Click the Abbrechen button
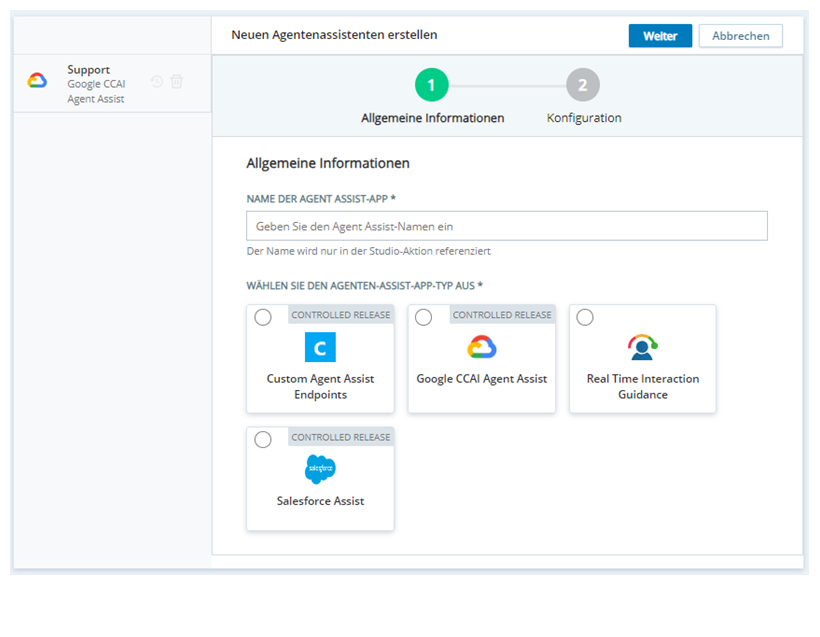 tap(741, 36)
